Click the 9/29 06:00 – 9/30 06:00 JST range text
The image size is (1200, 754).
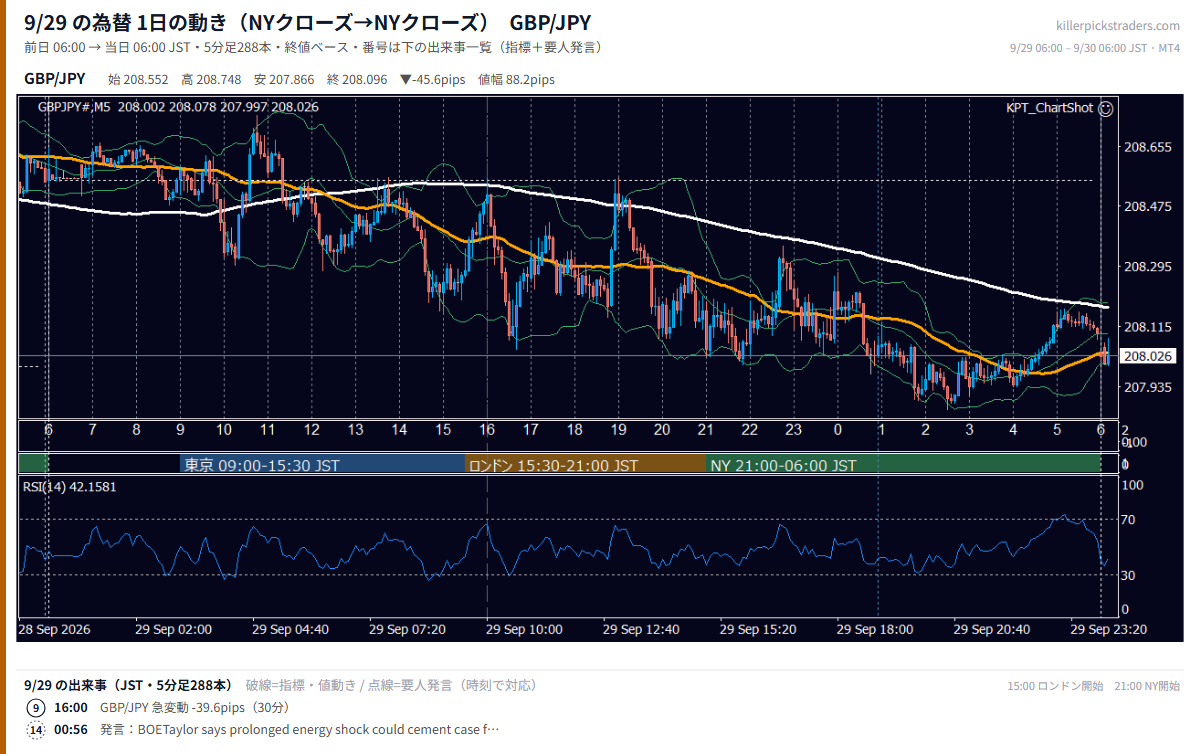[x=1095, y=47]
